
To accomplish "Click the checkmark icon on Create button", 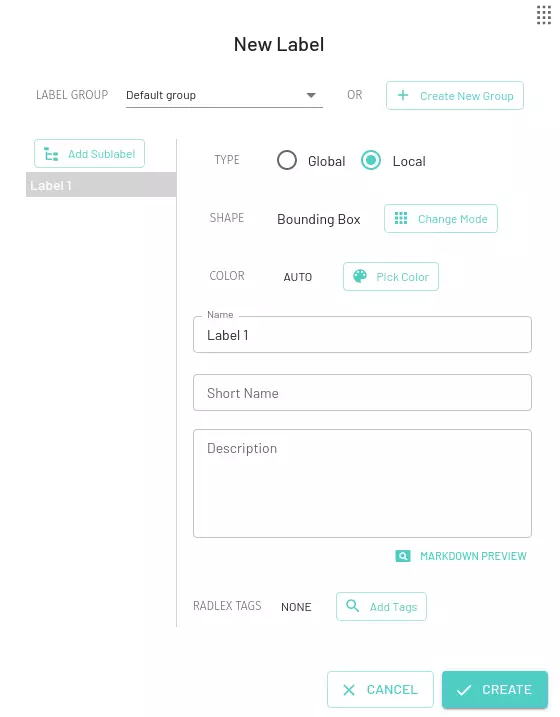I will (464, 690).
